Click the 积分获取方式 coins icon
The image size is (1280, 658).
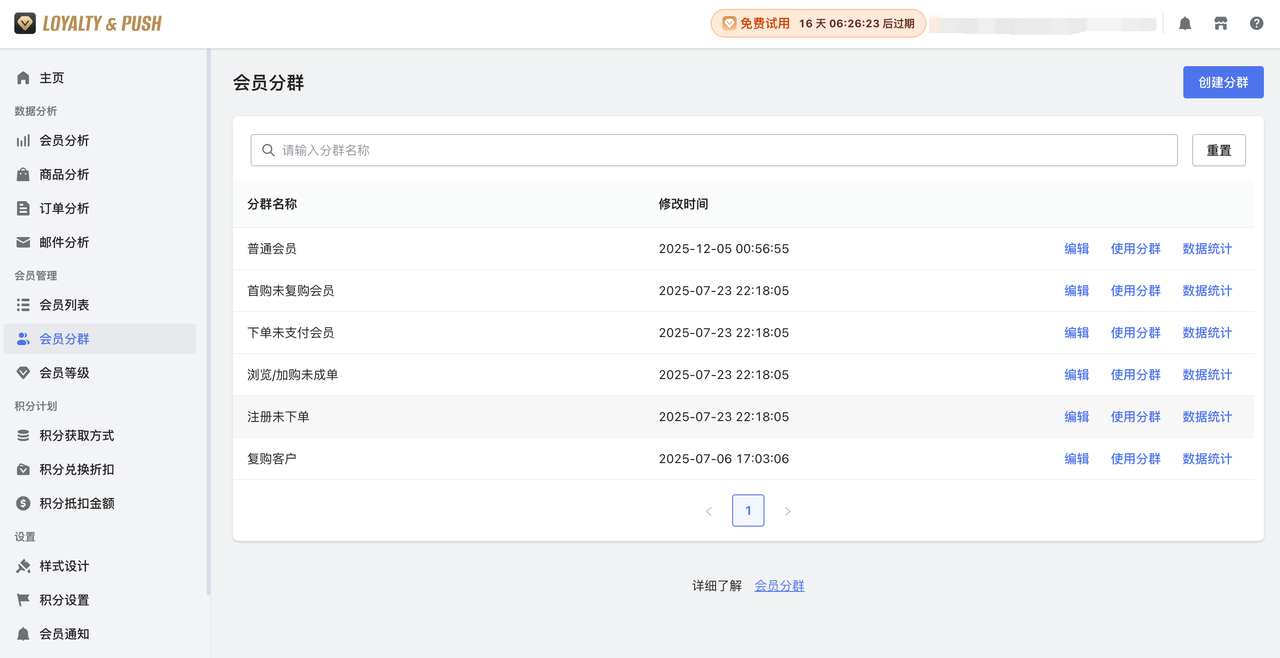[22, 435]
